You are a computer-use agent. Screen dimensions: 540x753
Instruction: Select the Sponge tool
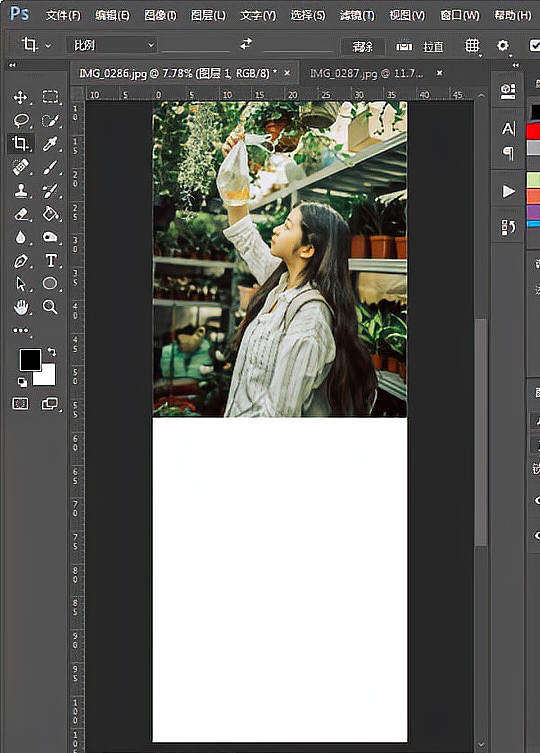[50, 237]
